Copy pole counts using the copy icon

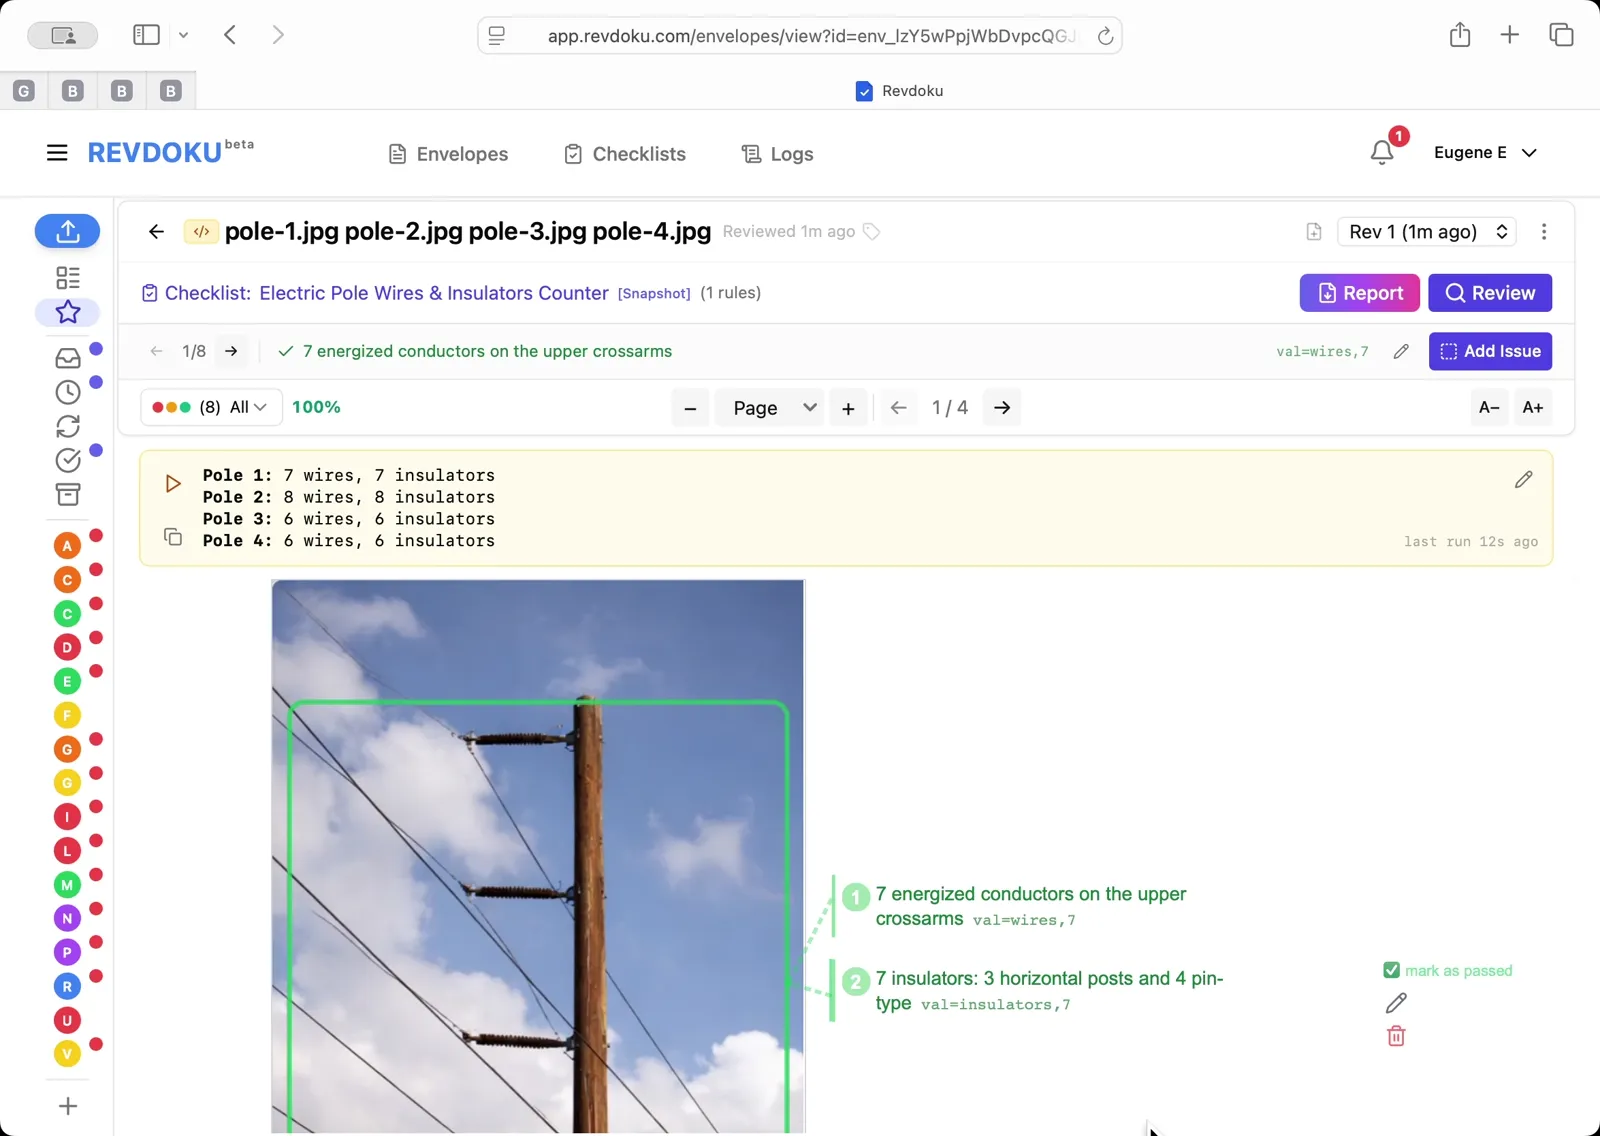click(172, 537)
